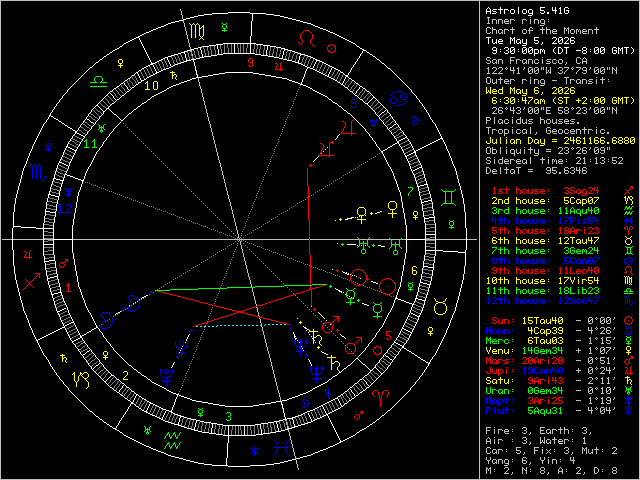Click 'Julian Day = 2461166.6880'
The width and height of the screenshot is (640, 480).
pos(560,141)
